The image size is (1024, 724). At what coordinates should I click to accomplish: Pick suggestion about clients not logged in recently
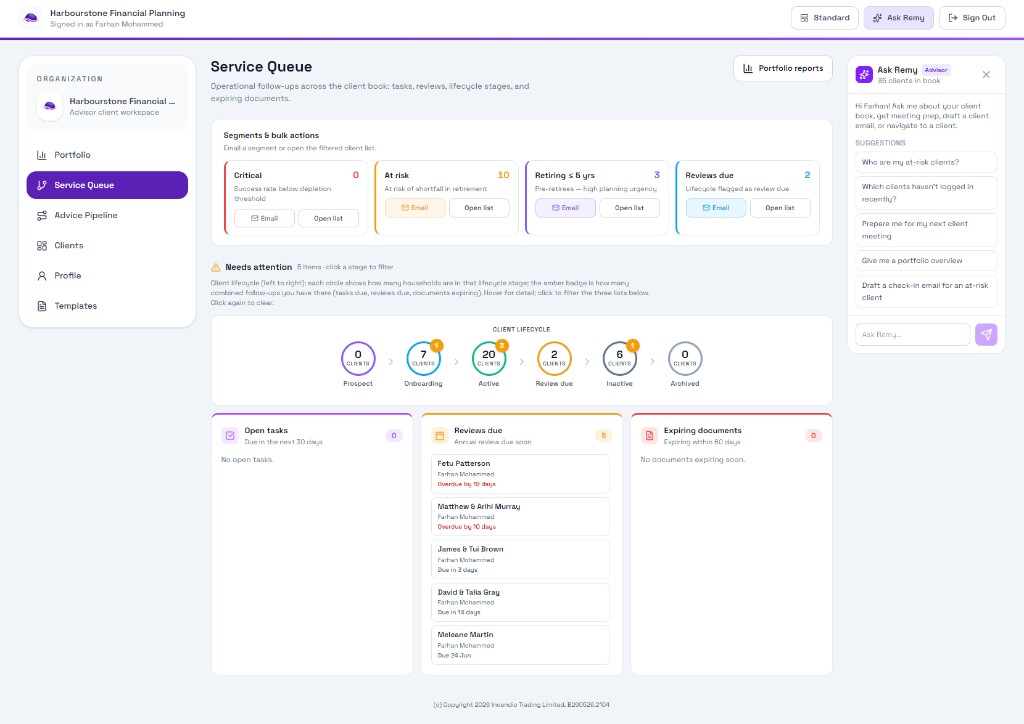(926, 193)
